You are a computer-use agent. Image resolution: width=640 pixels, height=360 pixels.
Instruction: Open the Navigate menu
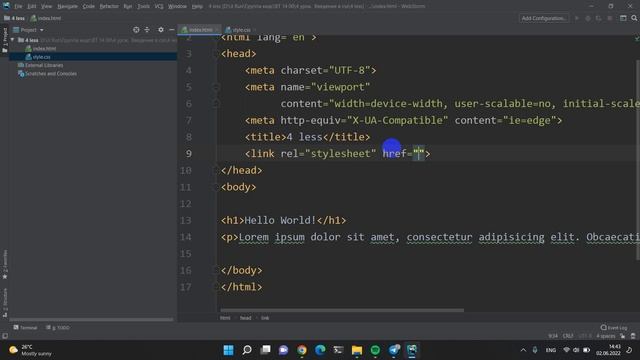point(67,6)
